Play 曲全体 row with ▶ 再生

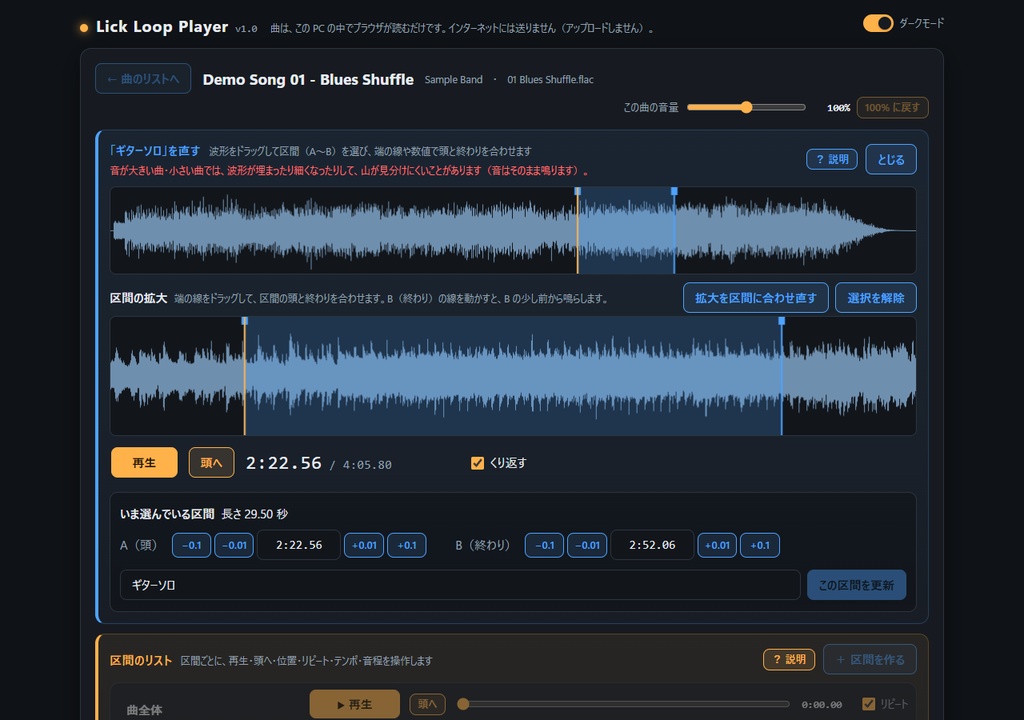[x=355, y=704]
